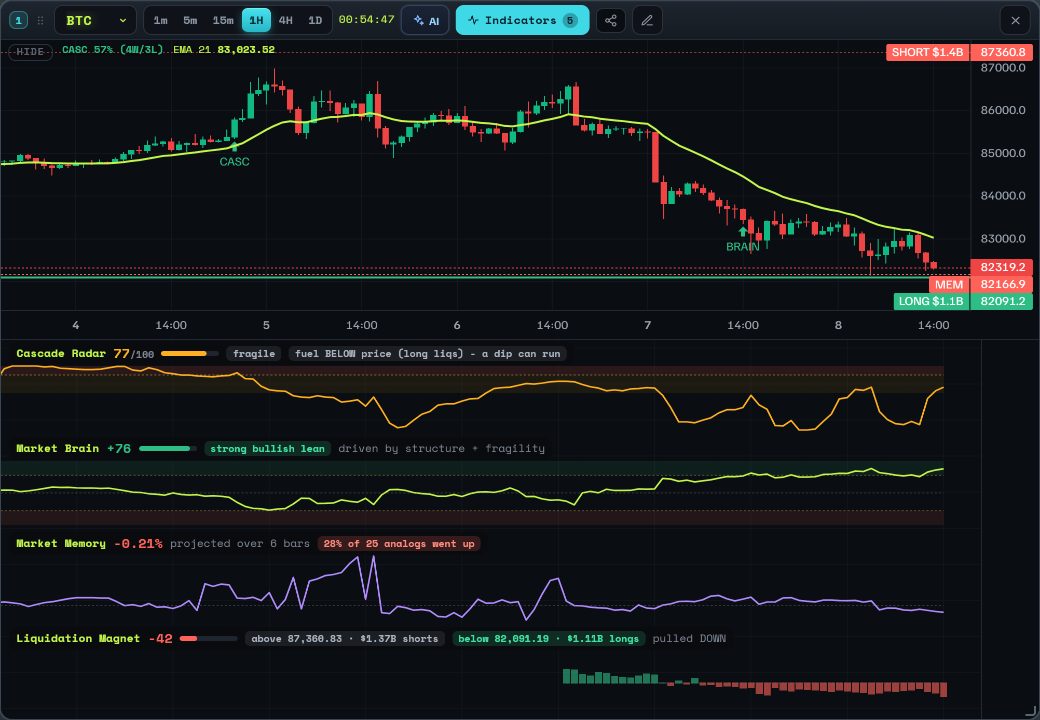Click the Market Brain green progress bar
Viewport: 1040px width, 720px height.
tap(168, 449)
